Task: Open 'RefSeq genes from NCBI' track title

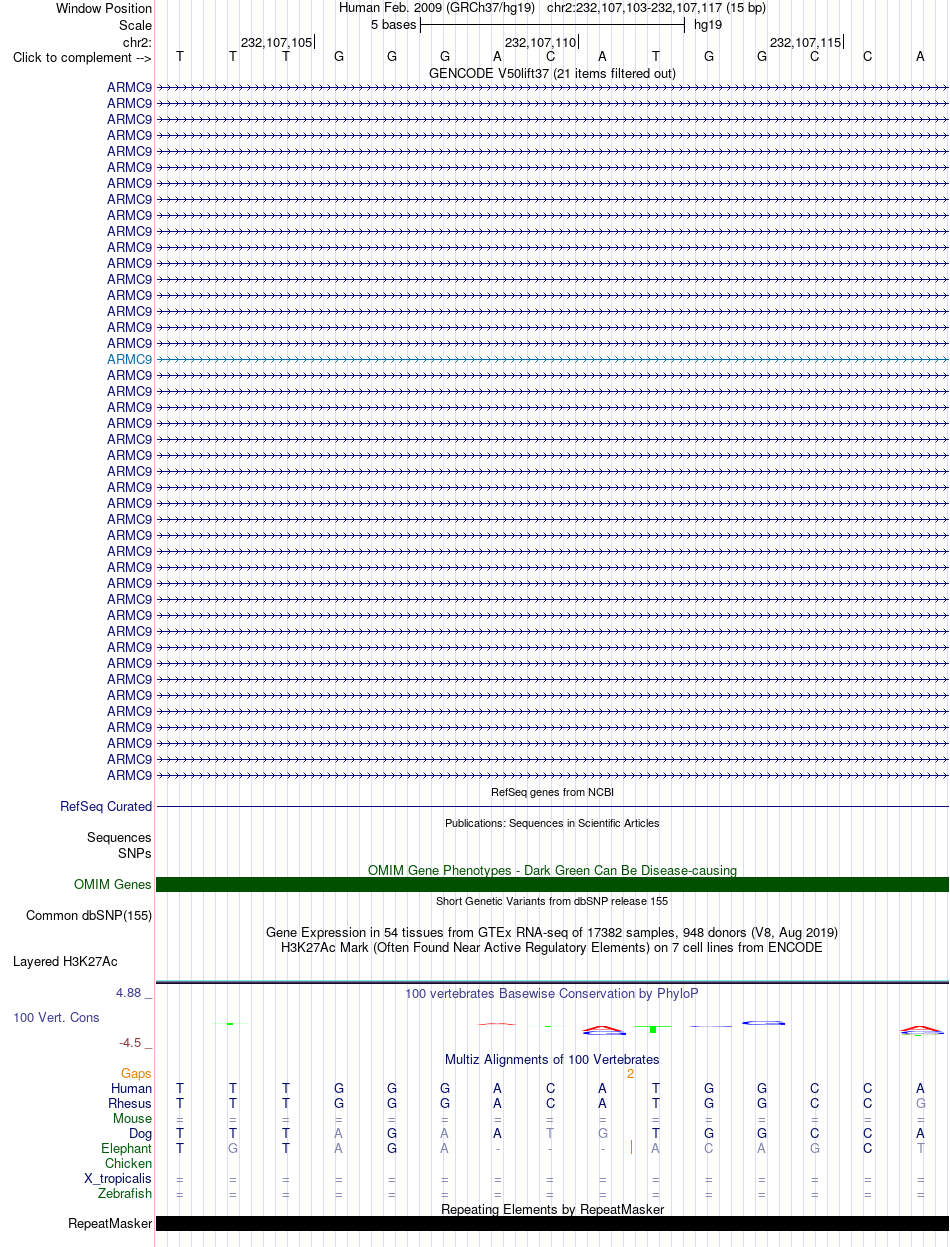Action: [552, 792]
